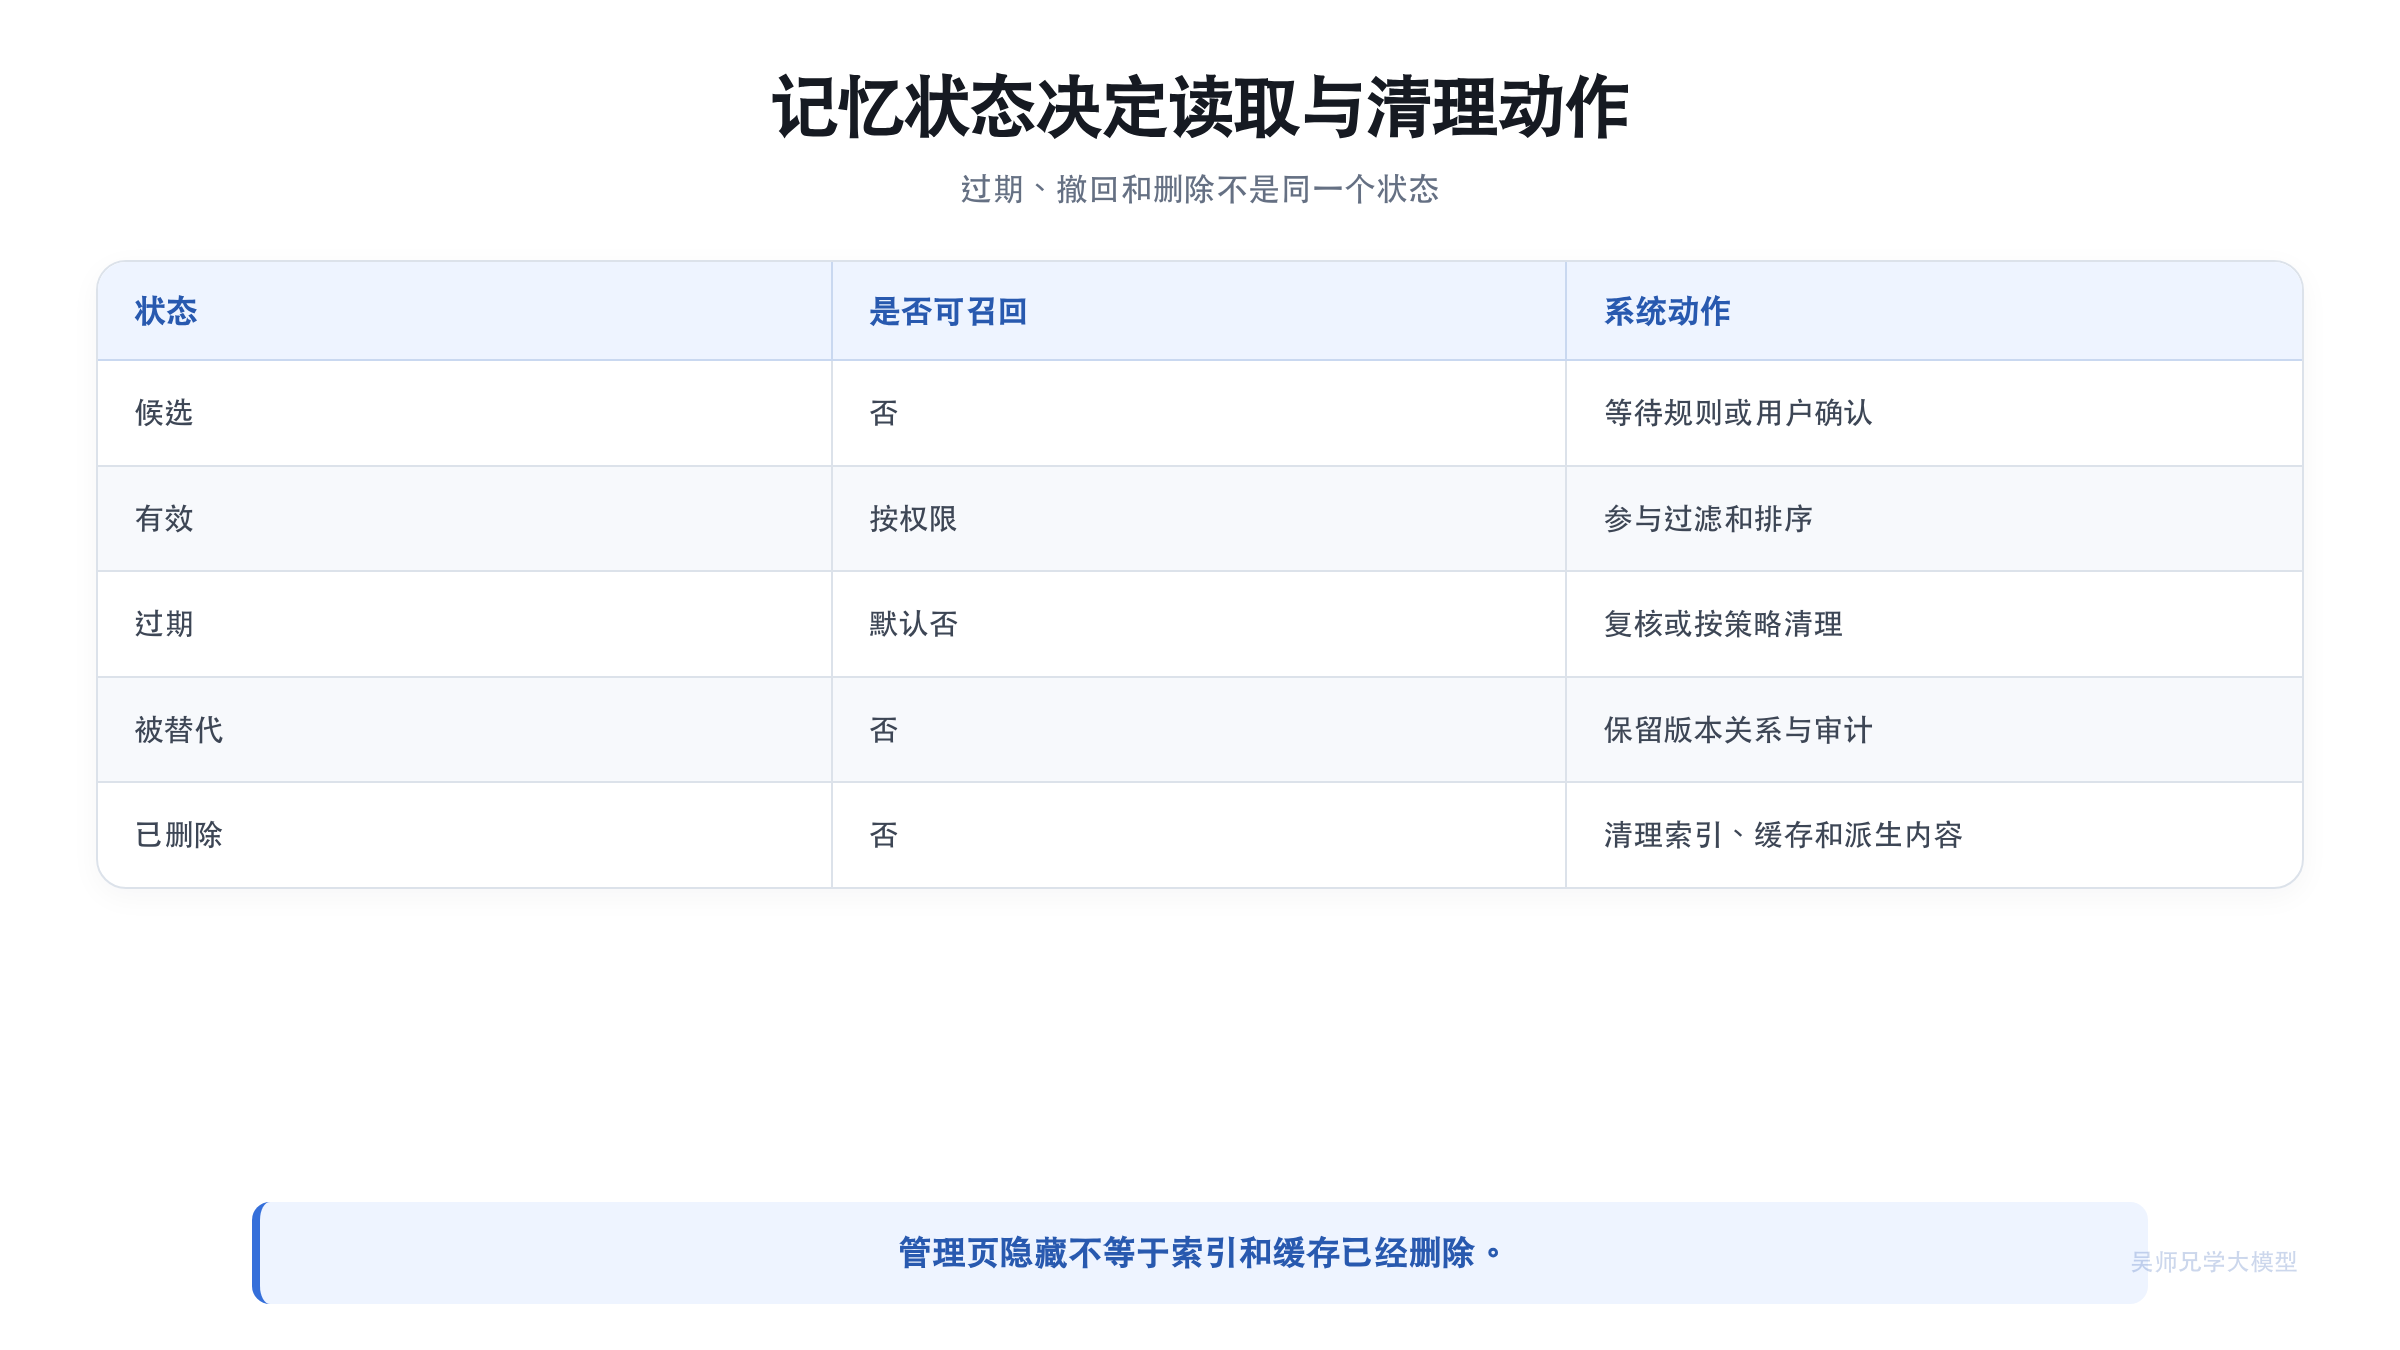The width and height of the screenshot is (2400, 1350).
Task: Click the title 记忆状态决定读取与清理动作
Action: 1200,107
